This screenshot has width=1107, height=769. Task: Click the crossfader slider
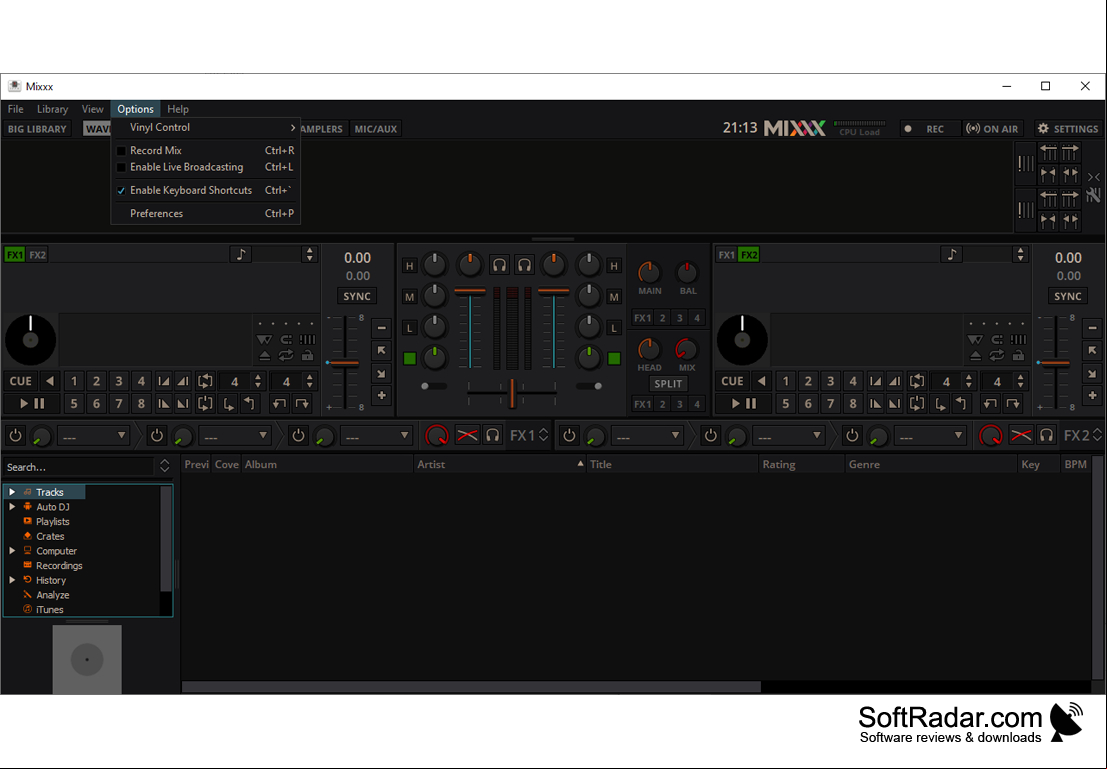[x=513, y=393]
